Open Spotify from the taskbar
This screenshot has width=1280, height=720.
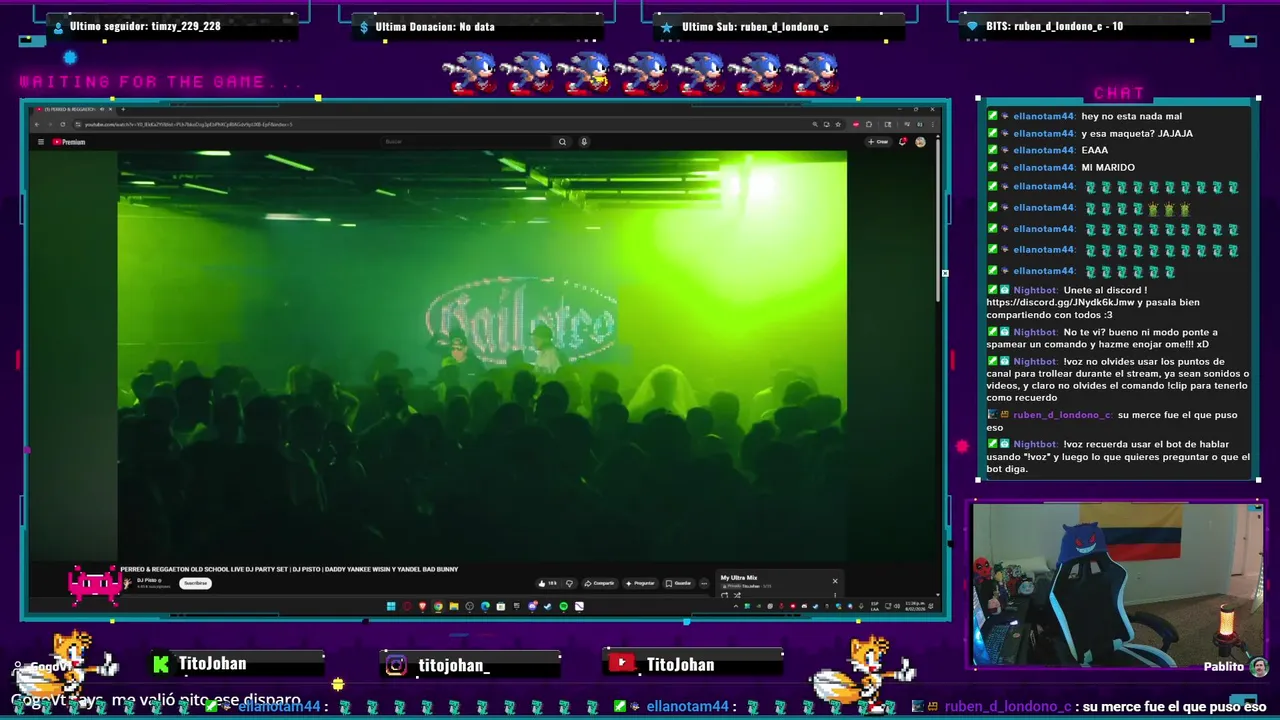pos(564,606)
